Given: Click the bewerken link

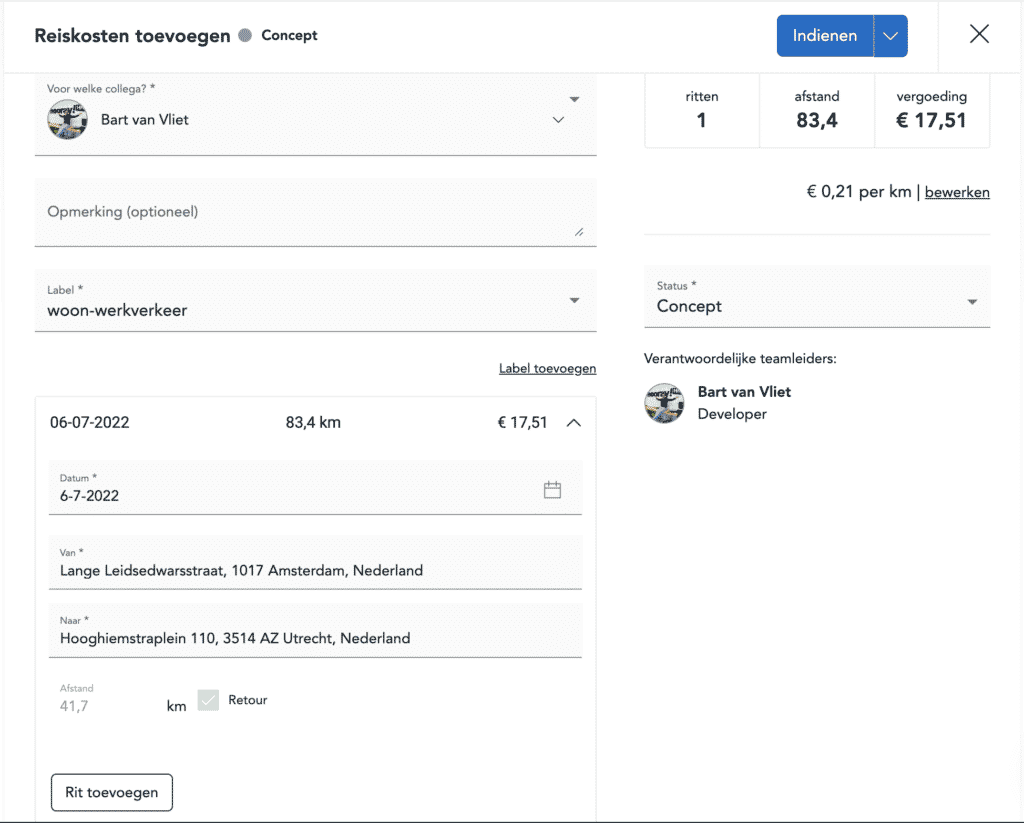Looking at the screenshot, I should point(957,192).
